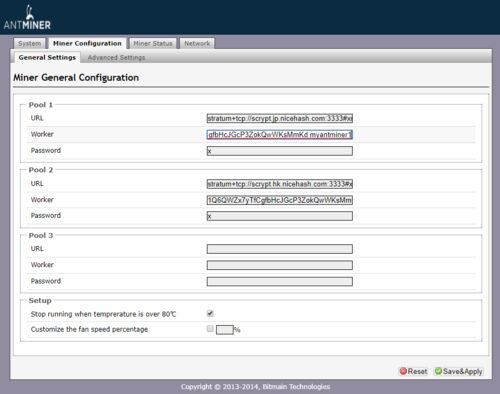Open the Network tab
The image size is (500, 394).
tap(197, 43)
